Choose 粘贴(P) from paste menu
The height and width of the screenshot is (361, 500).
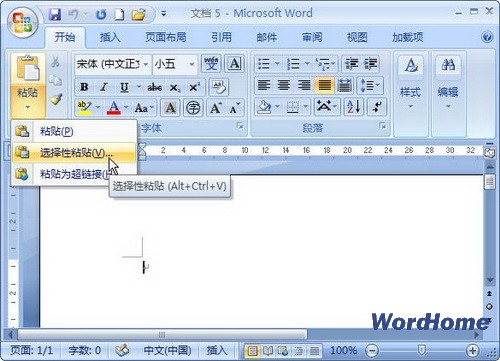[74, 131]
